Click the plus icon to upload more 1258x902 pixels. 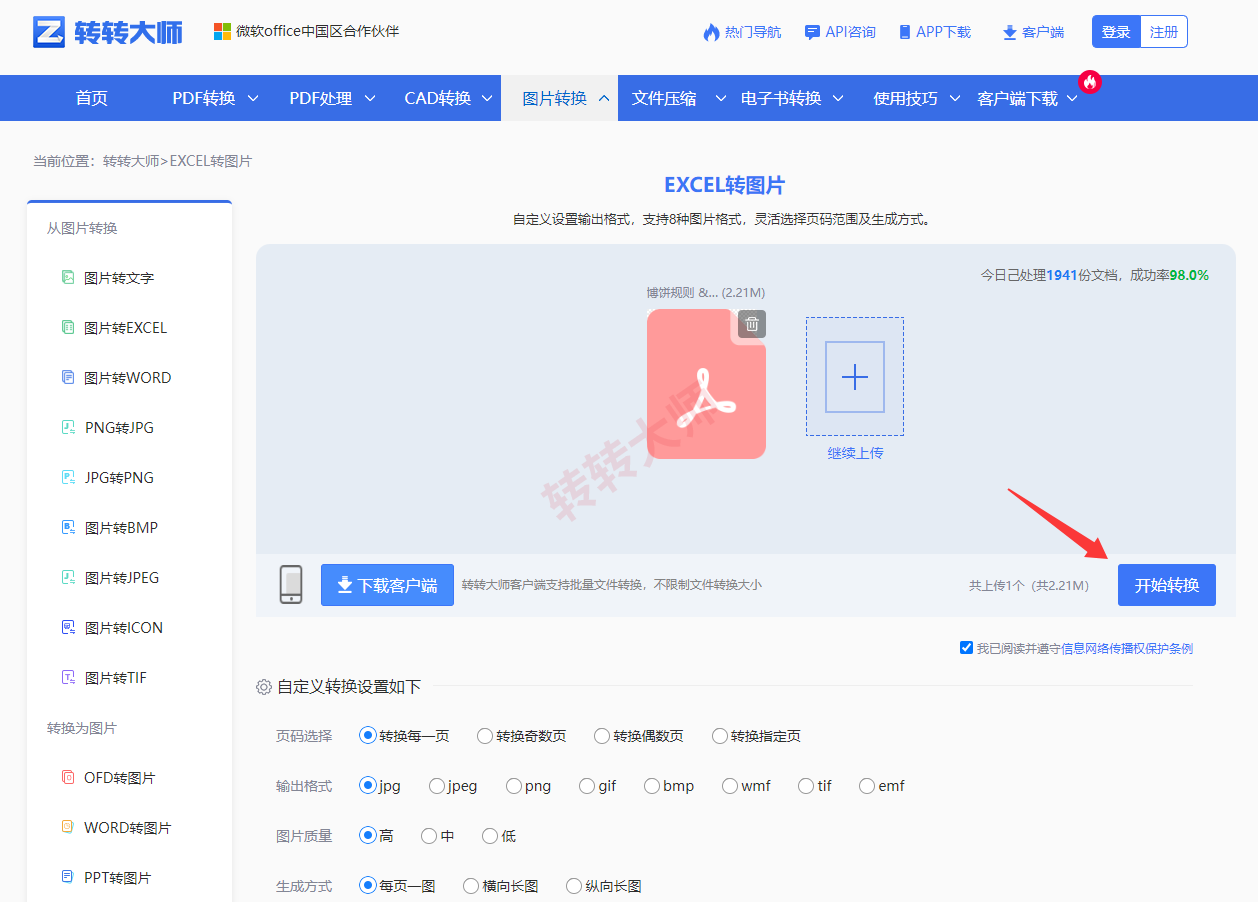click(855, 377)
